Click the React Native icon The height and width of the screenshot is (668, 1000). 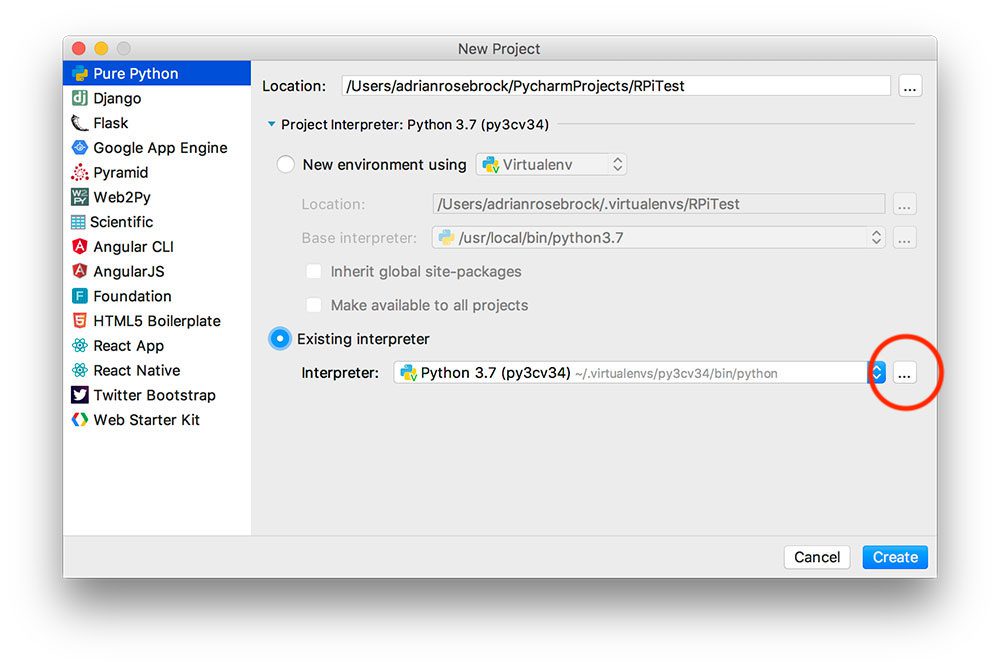[80, 370]
